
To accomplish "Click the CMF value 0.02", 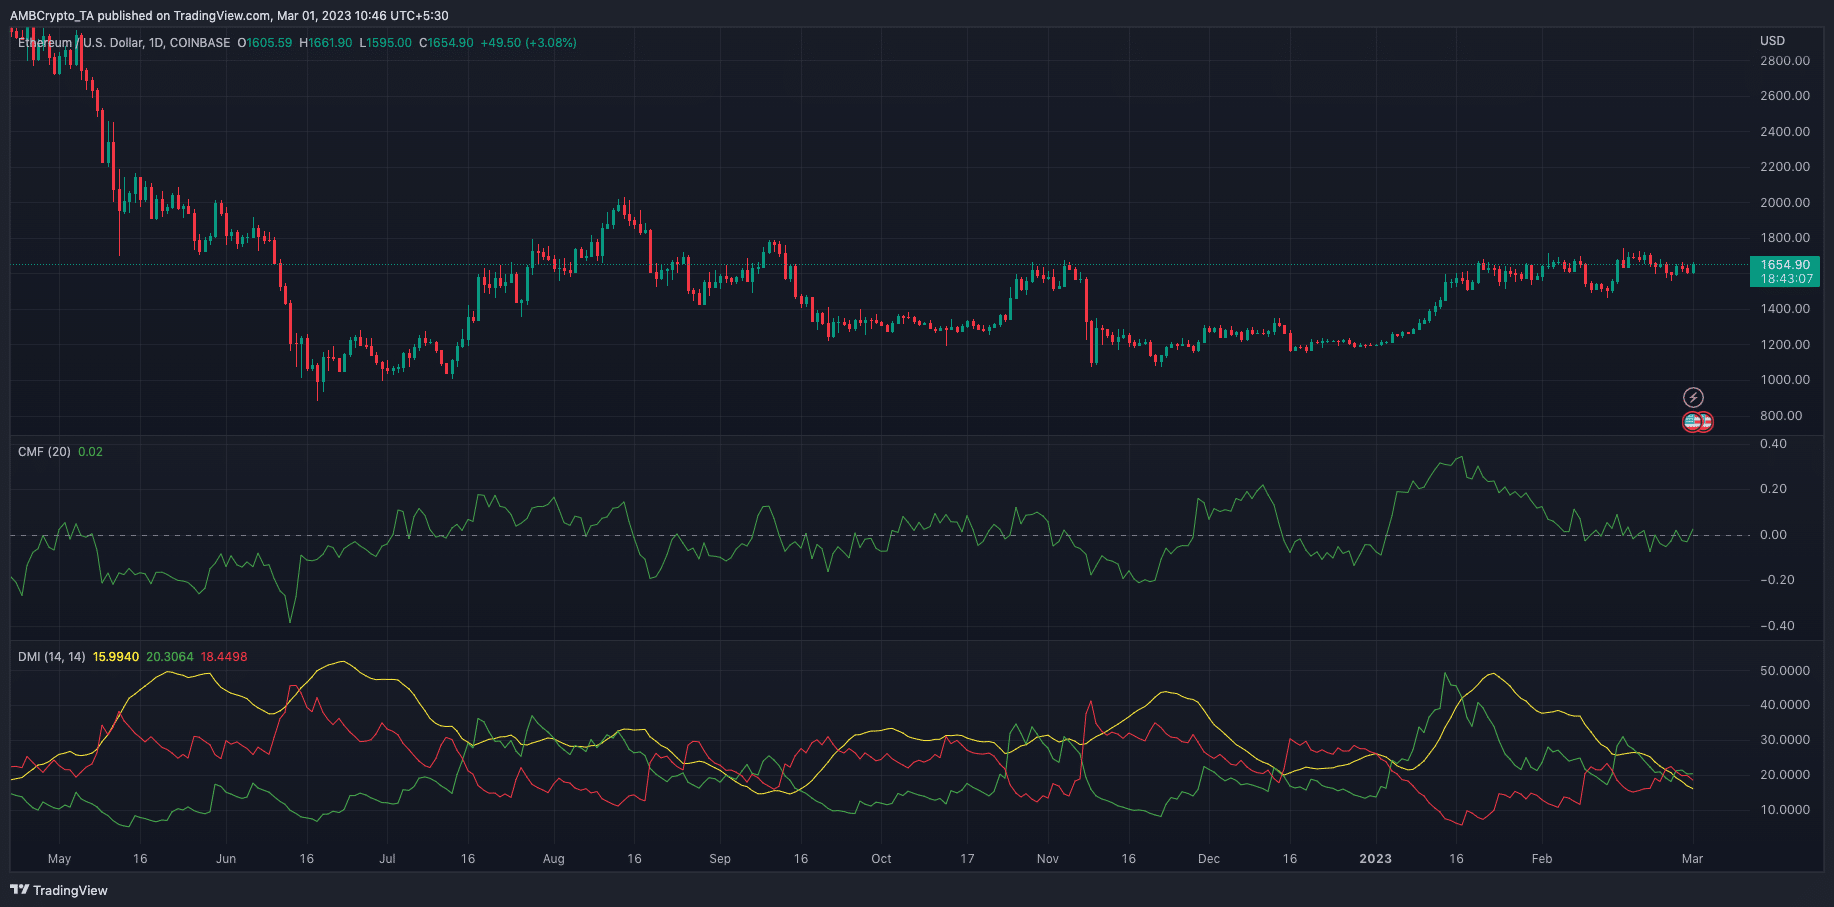I will [x=90, y=452].
